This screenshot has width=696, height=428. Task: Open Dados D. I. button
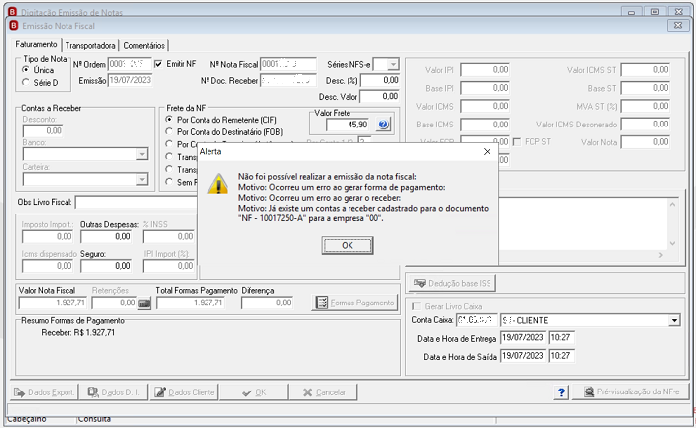(114, 392)
